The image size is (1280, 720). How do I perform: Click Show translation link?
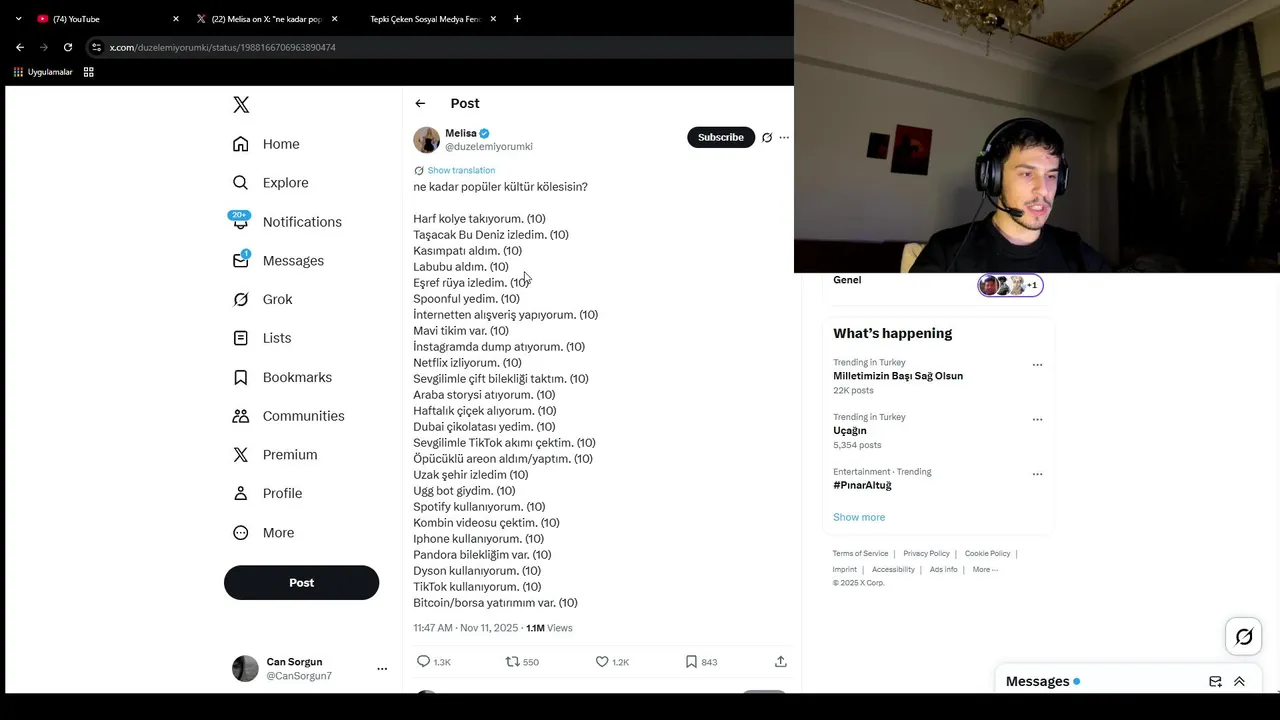click(461, 170)
